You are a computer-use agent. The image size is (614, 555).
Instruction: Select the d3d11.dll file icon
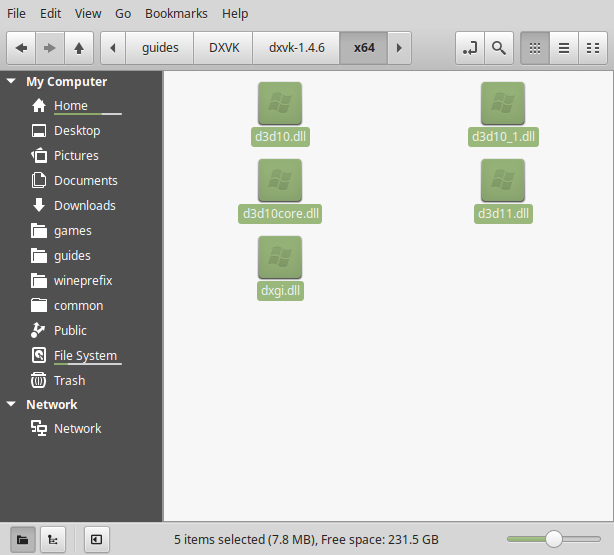pos(503,181)
